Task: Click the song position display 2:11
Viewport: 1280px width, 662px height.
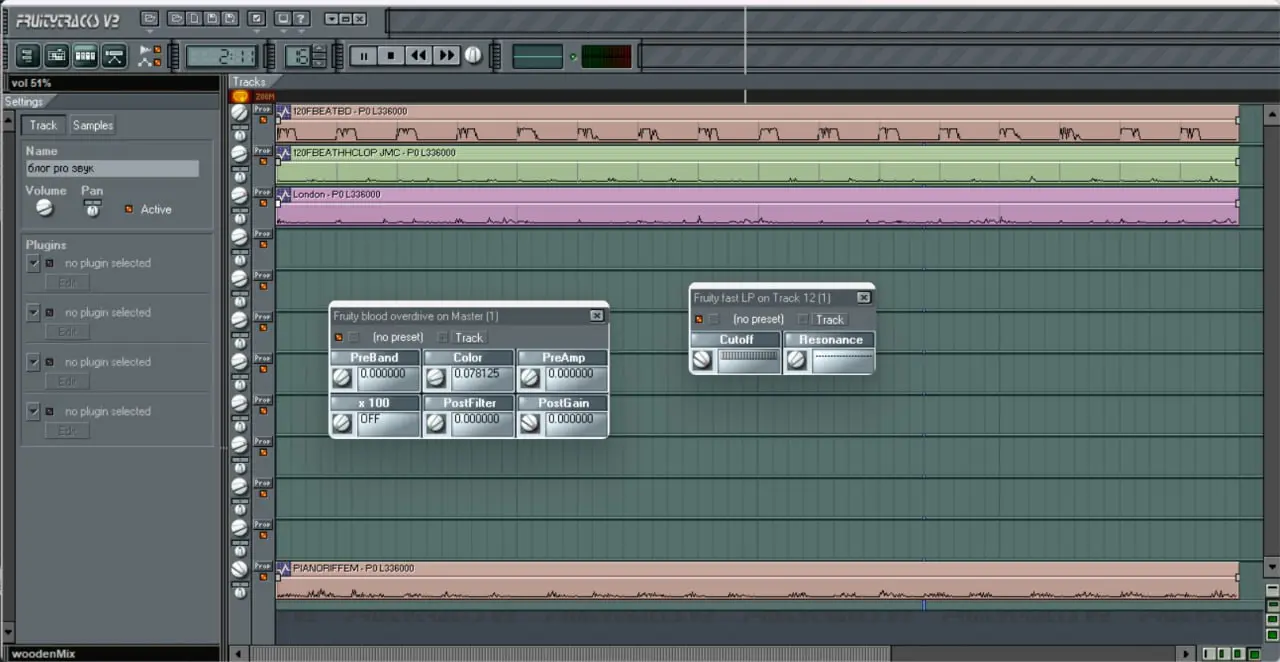Action: pos(221,56)
